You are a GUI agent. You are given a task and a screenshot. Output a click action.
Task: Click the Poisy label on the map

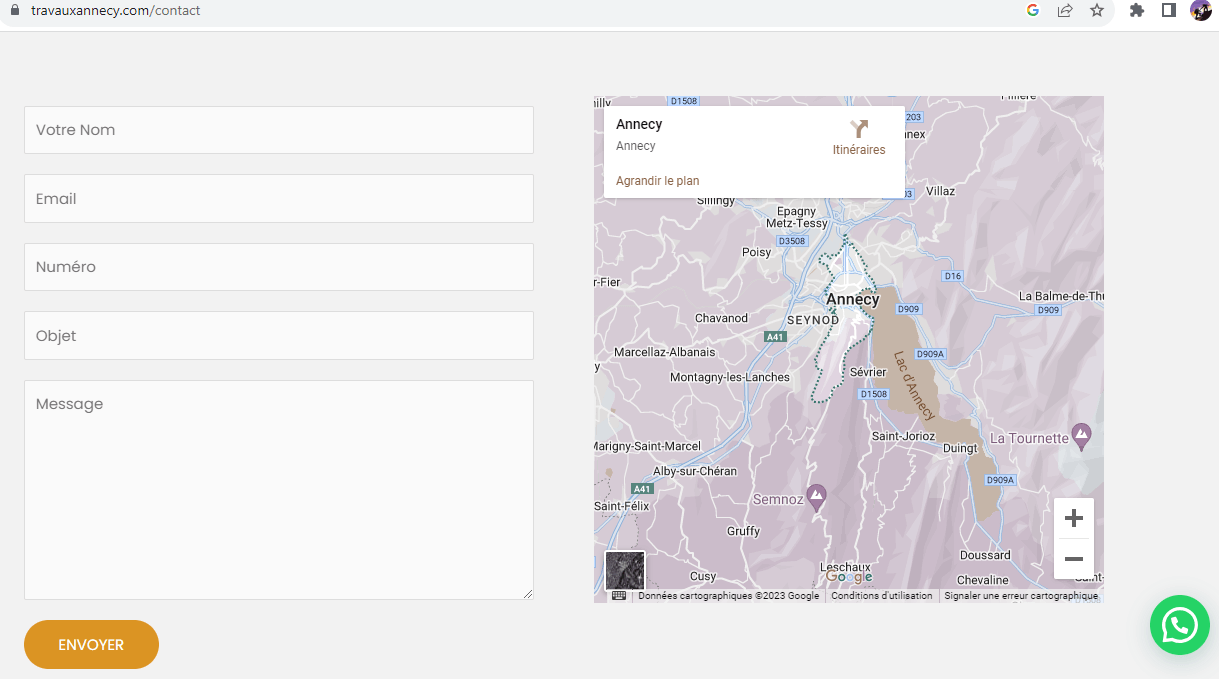click(x=757, y=252)
